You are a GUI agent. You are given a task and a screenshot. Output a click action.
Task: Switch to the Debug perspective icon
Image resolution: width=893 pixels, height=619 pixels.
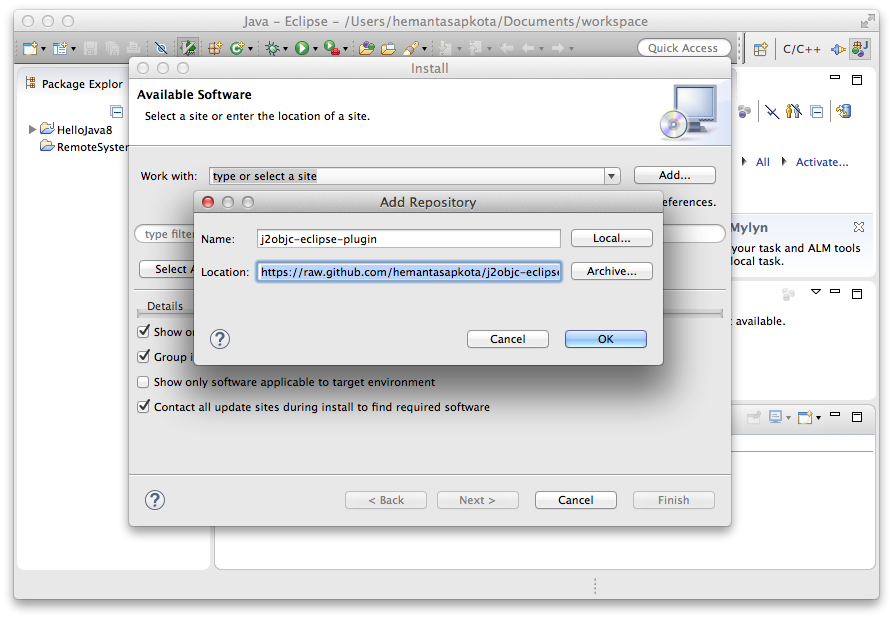click(838, 49)
